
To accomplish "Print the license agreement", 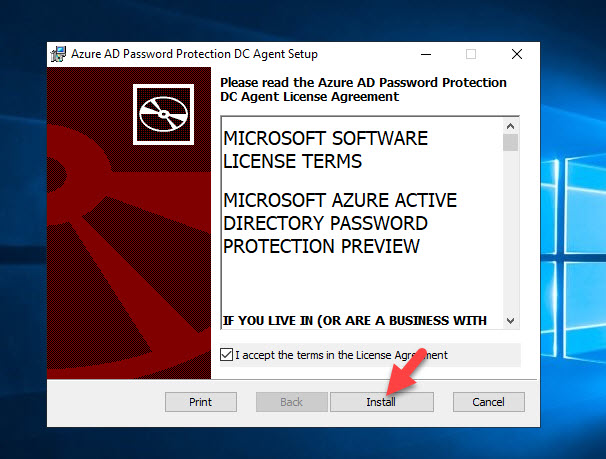I will click(x=201, y=402).
